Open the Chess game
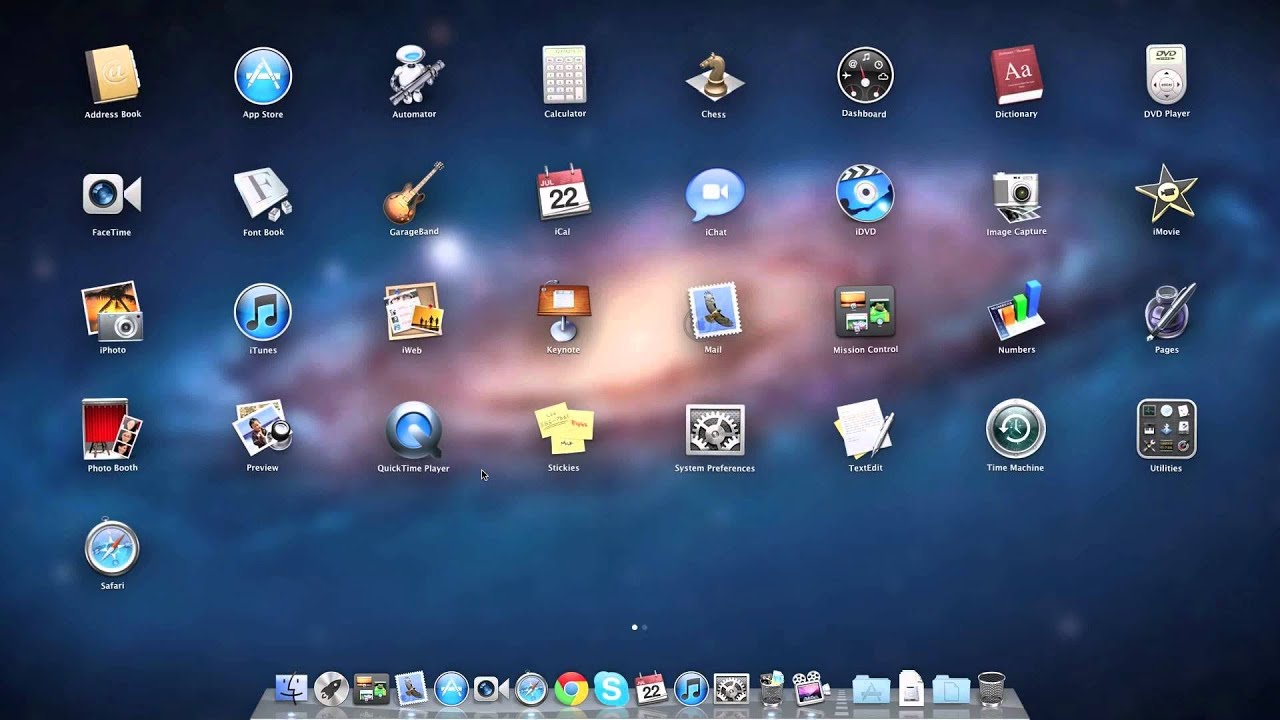Viewport: 1280px width, 720px height. 714,76
